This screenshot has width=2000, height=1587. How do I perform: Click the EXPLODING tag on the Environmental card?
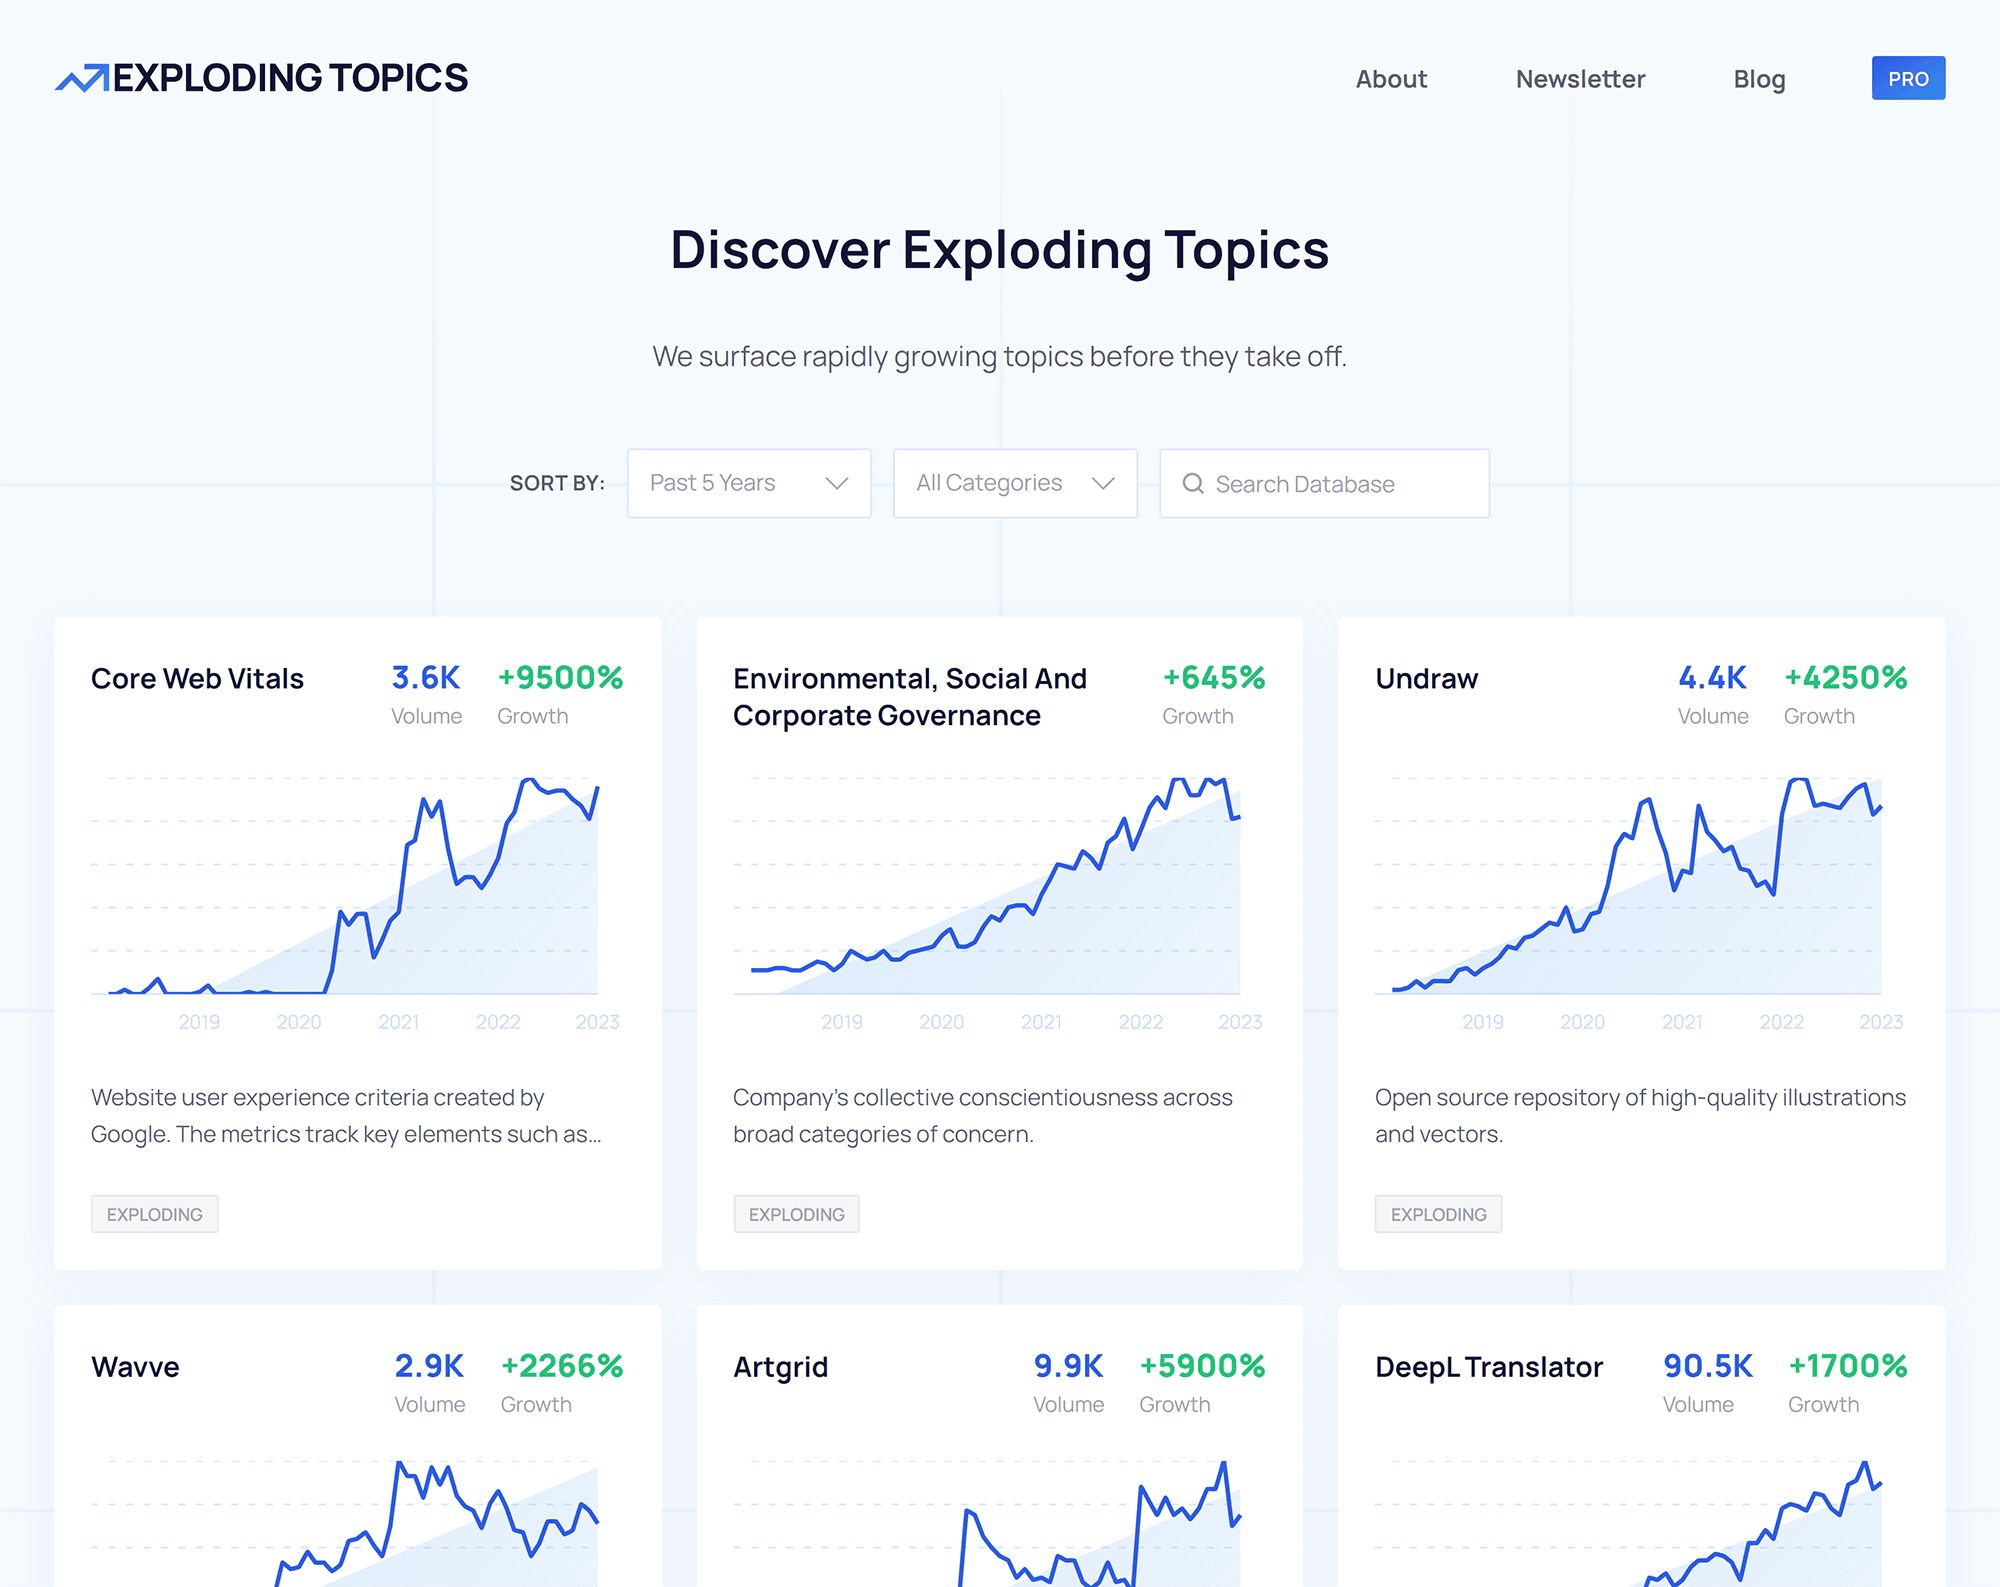(797, 1214)
